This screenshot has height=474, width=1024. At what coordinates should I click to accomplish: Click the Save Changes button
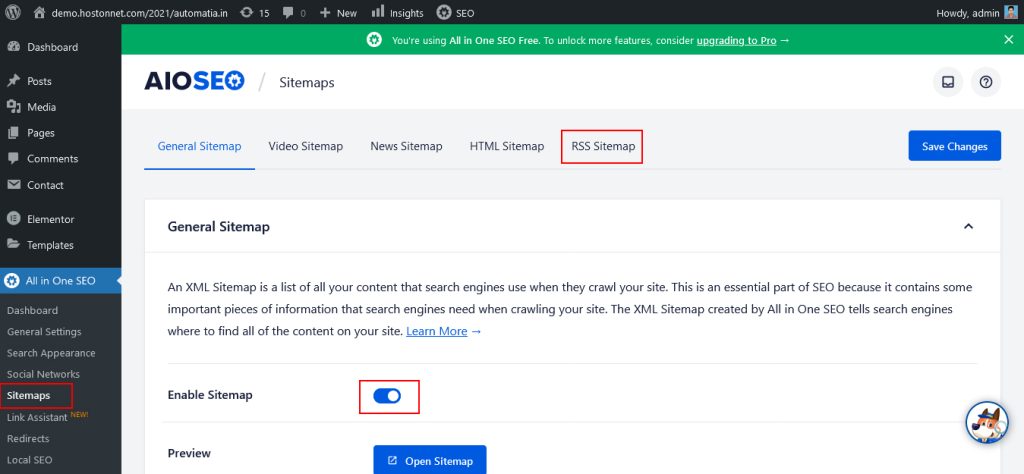coord(954,146)
